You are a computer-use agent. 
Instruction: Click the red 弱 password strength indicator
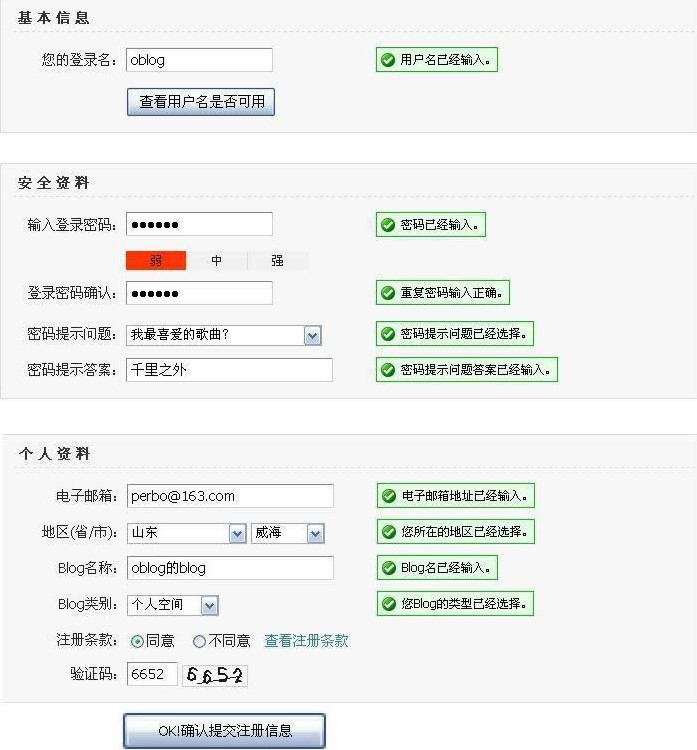(x=156, y=261)
